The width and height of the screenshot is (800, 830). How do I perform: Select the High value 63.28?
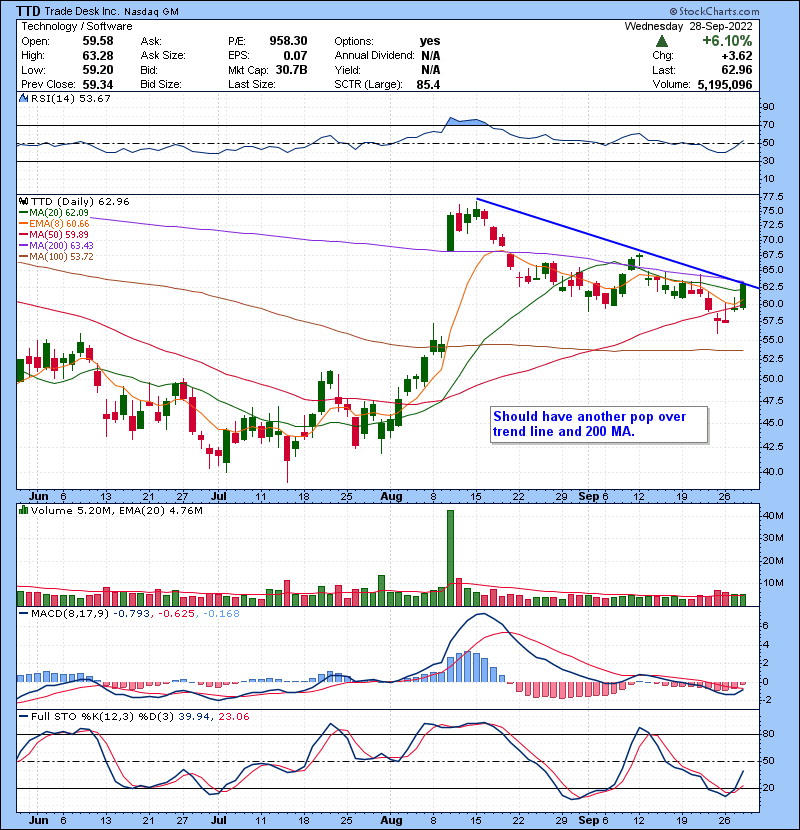click(98, 56)
